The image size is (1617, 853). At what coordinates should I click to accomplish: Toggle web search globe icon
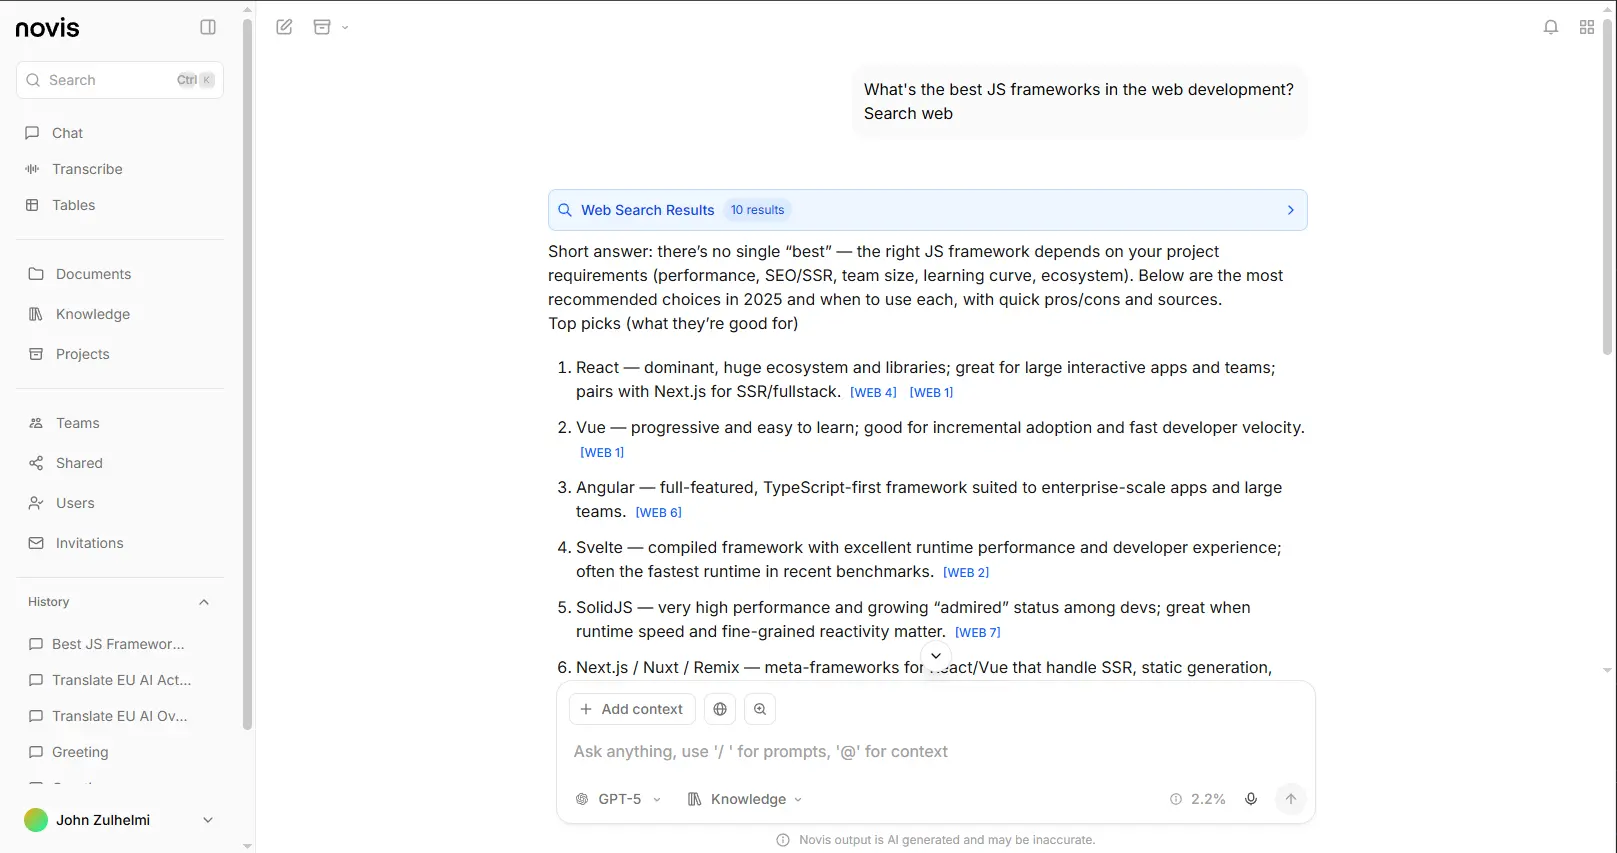[720, 709]
